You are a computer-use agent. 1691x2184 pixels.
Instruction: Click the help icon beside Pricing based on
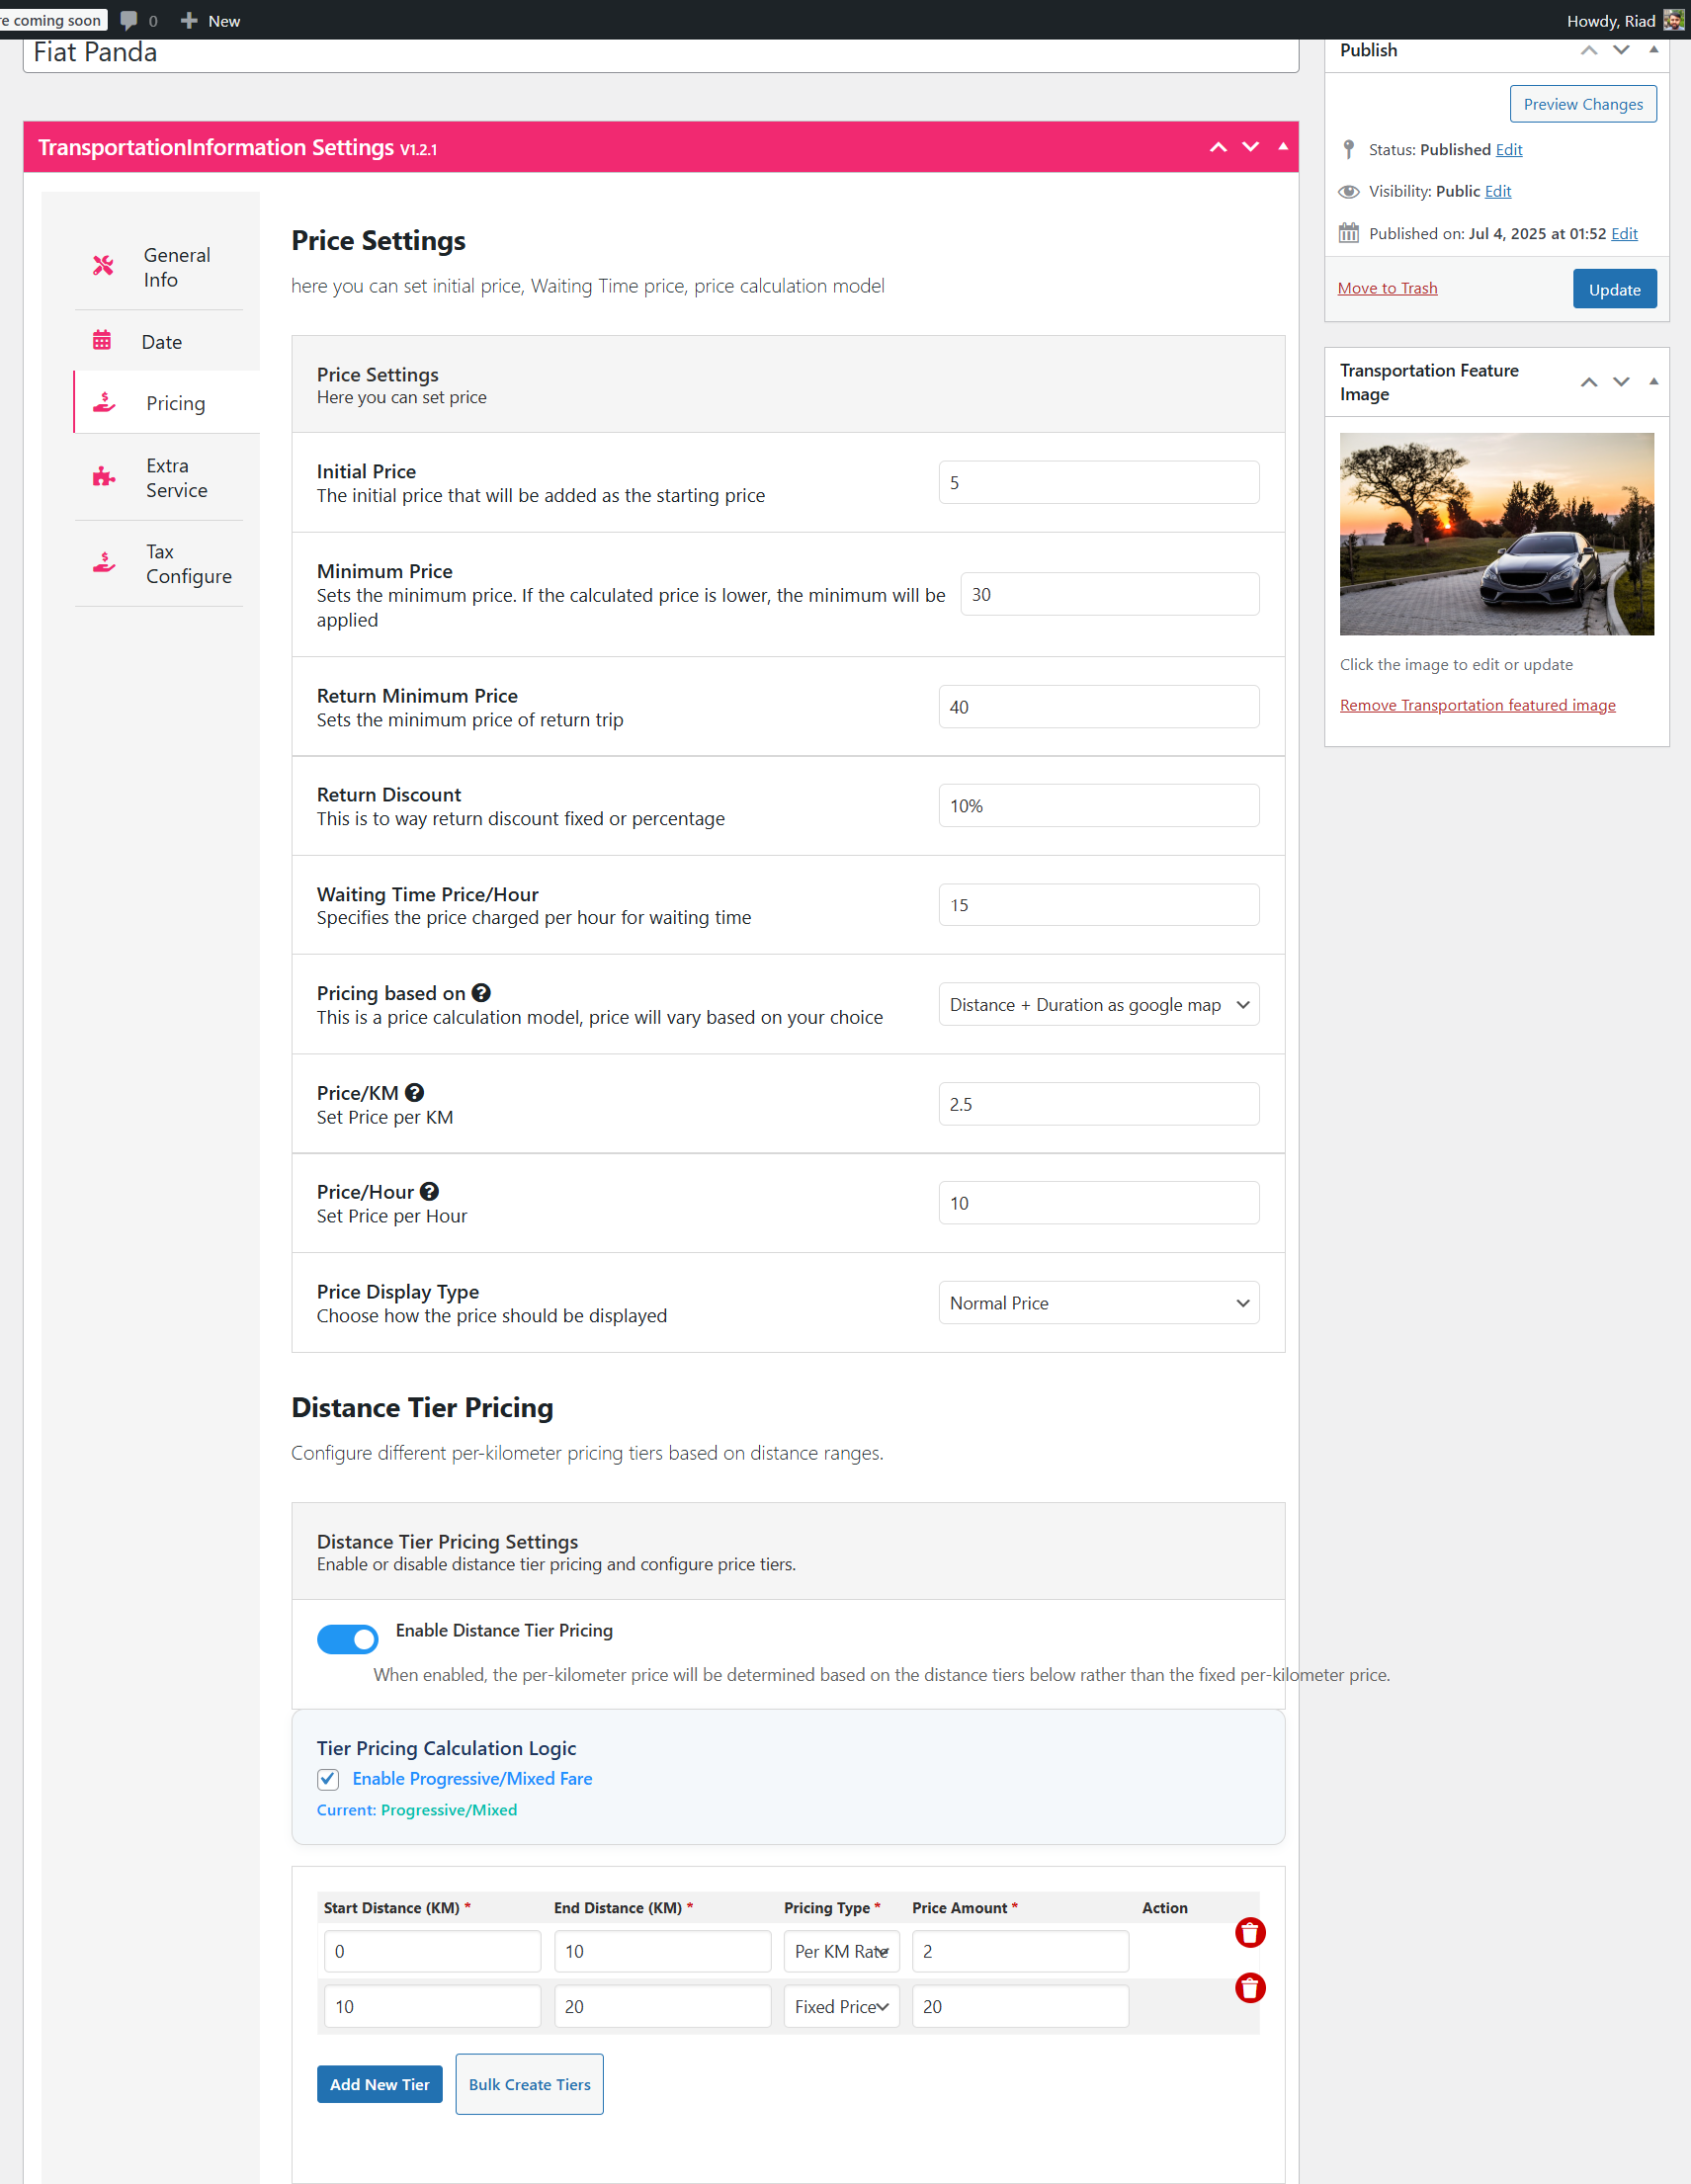point(481,993)
